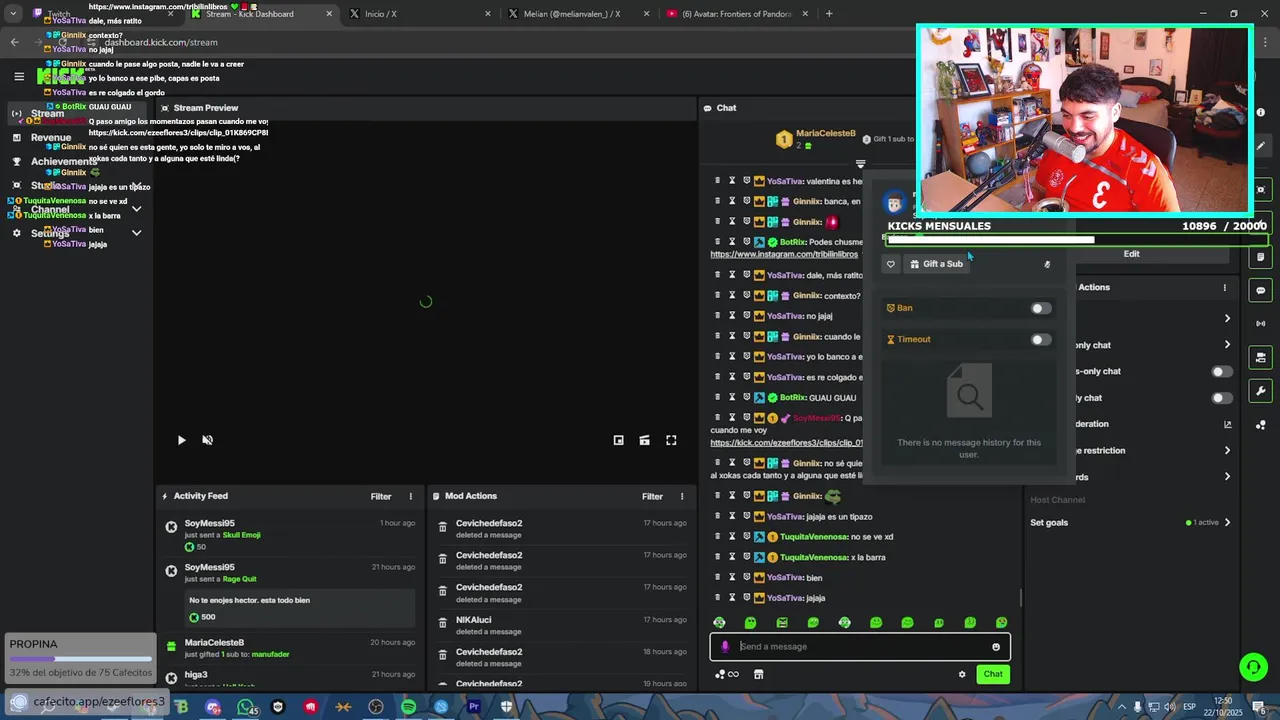Expand Channel section in sidebar
Screen dimensions: 1280x720
tap(137, 209)
